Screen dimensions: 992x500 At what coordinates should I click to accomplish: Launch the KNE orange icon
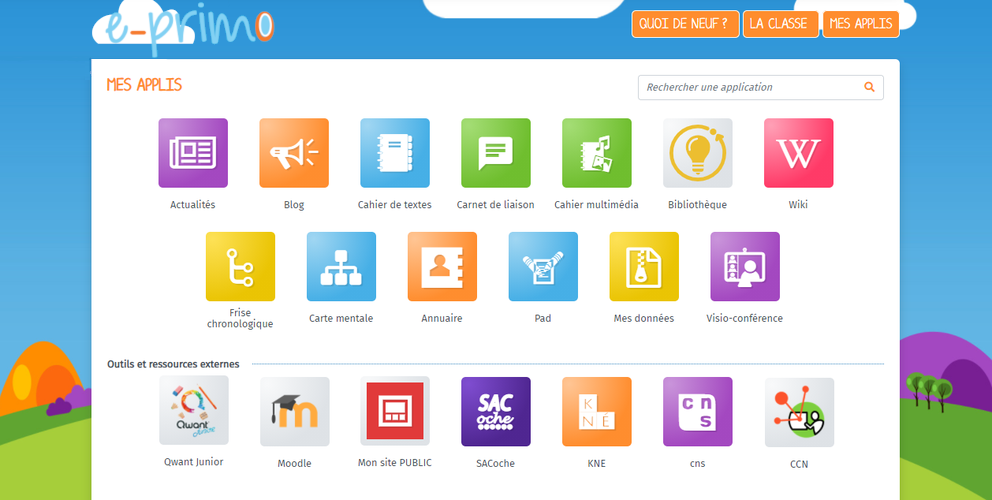[x=597, y=412]
